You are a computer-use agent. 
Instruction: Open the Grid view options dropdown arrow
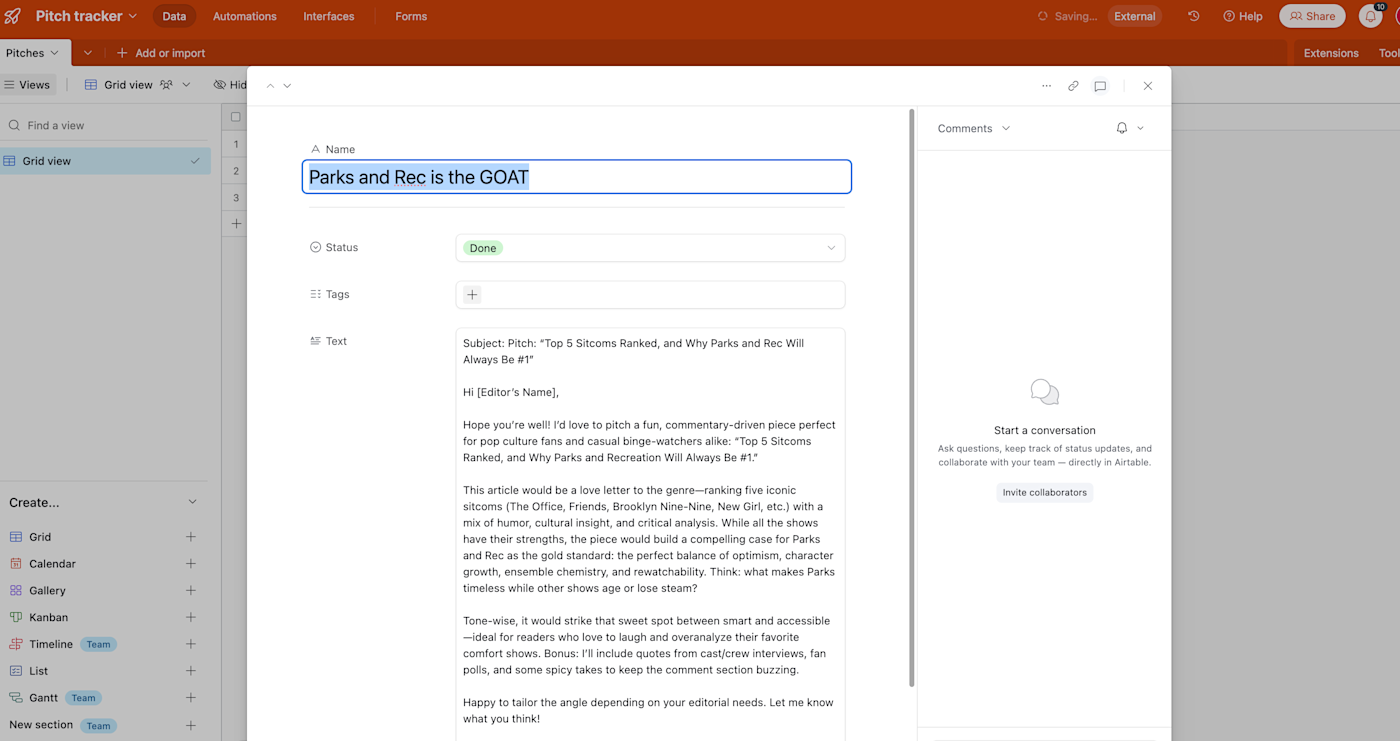pos(186,85)
